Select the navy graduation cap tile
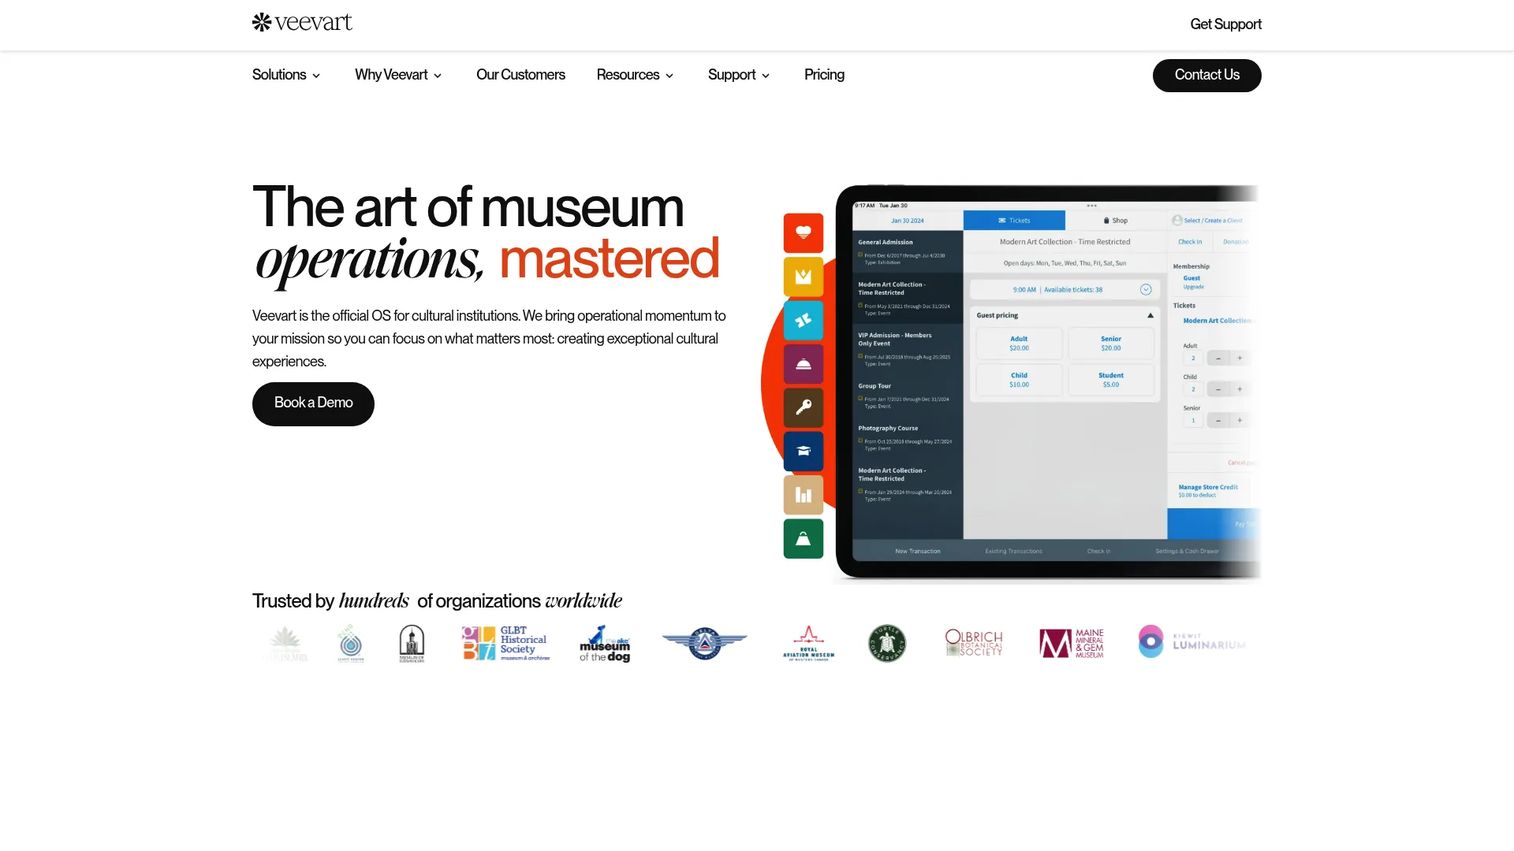This screenshot has height=851, width=1514. tap(803, 451)
